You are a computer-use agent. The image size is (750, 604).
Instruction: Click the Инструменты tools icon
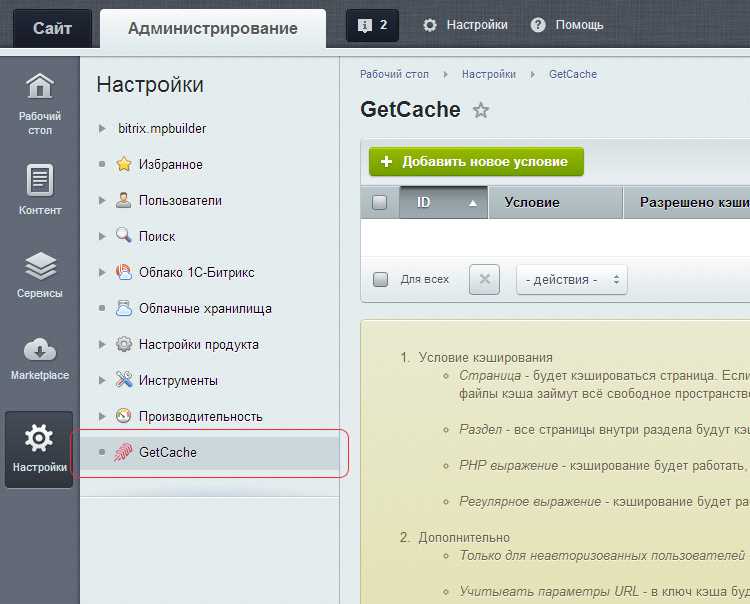coord(124,380)
